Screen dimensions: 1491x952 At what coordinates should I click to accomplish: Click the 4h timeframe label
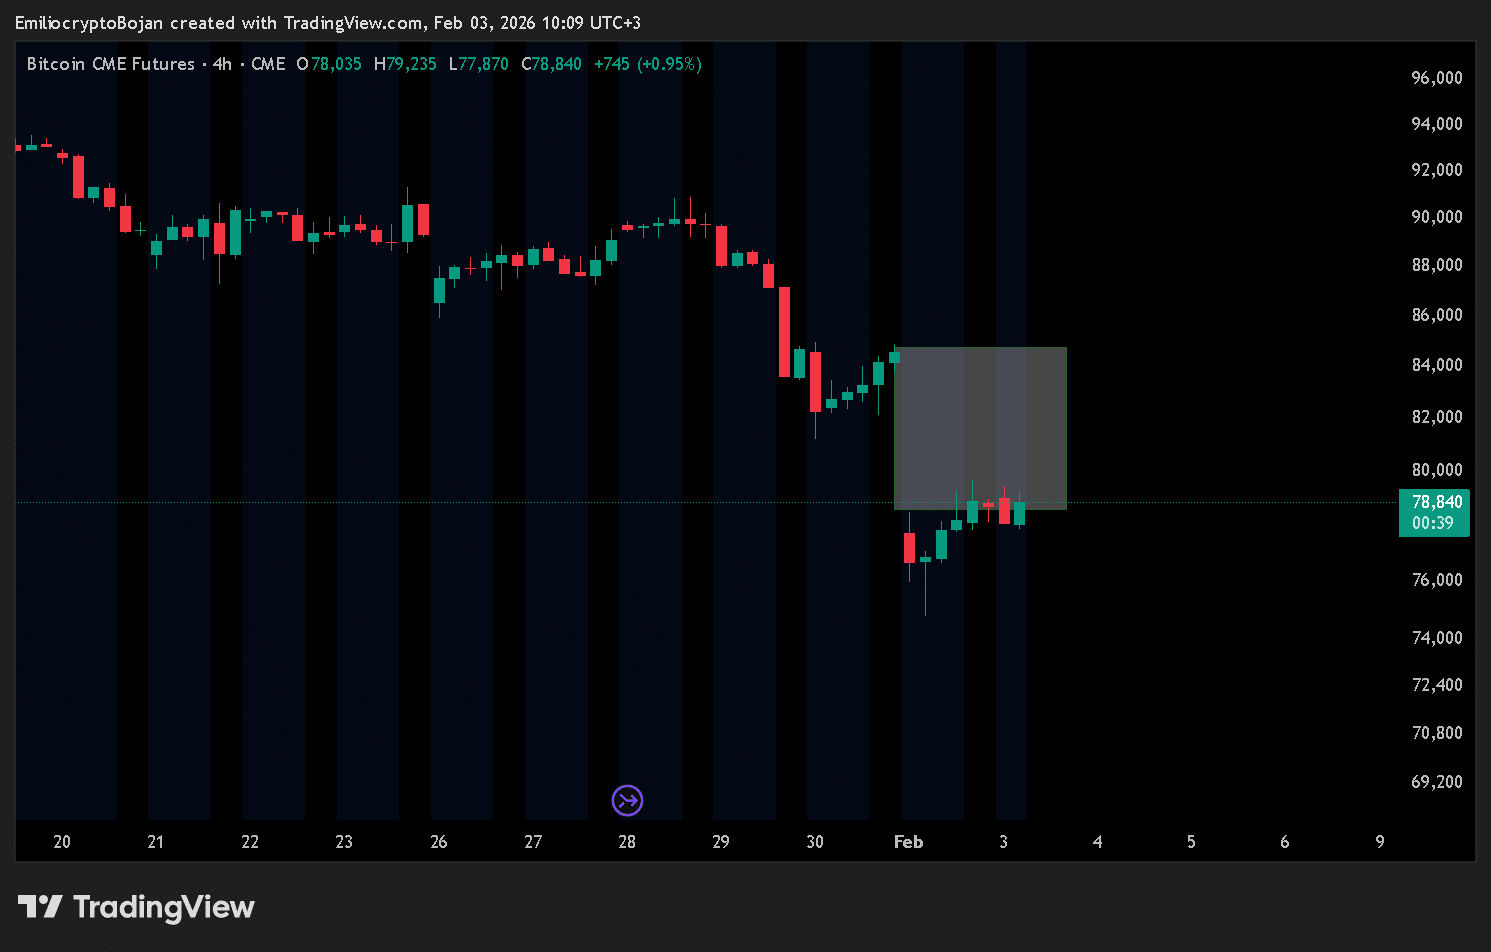222,64
